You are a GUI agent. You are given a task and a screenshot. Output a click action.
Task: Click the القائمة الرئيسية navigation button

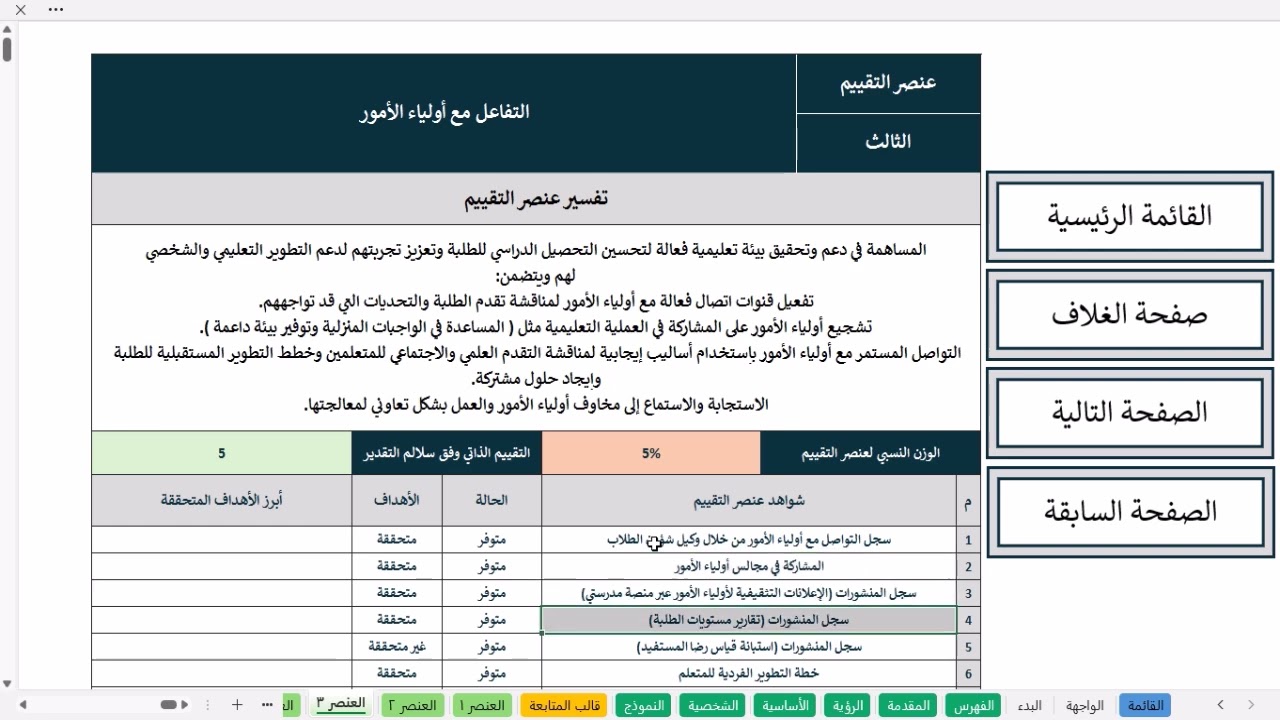click(x=1130, y=216)
